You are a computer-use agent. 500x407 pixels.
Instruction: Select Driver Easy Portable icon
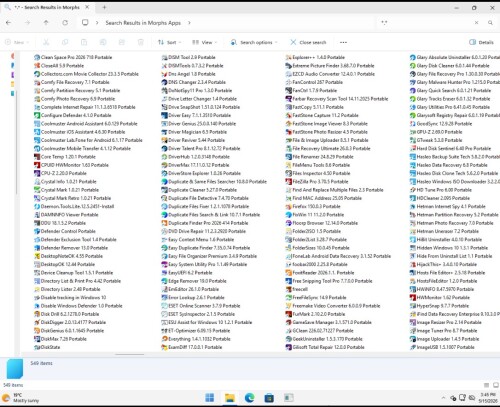[164, 115]
